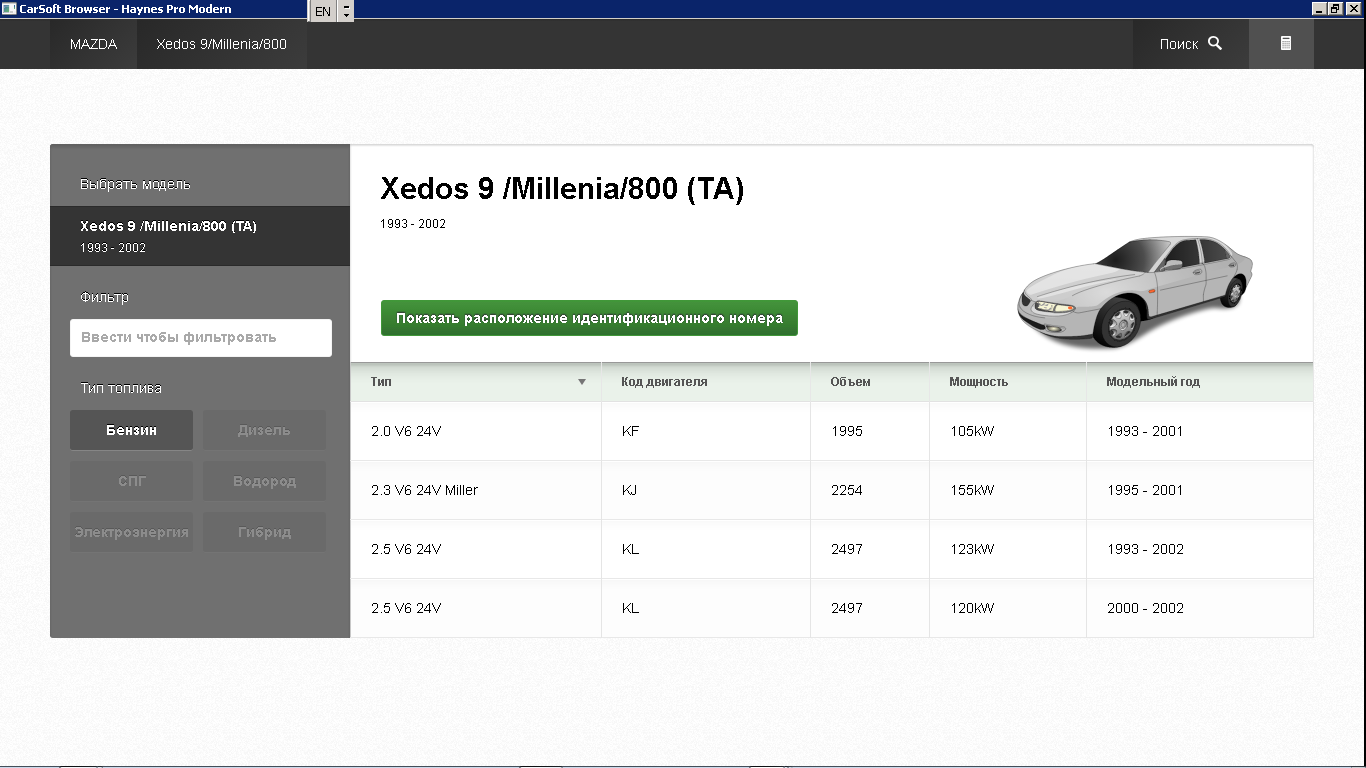Focus the Ввести чтобы фильтровать filter field
Screen dimensions: 1366x768
pos(201,338)
